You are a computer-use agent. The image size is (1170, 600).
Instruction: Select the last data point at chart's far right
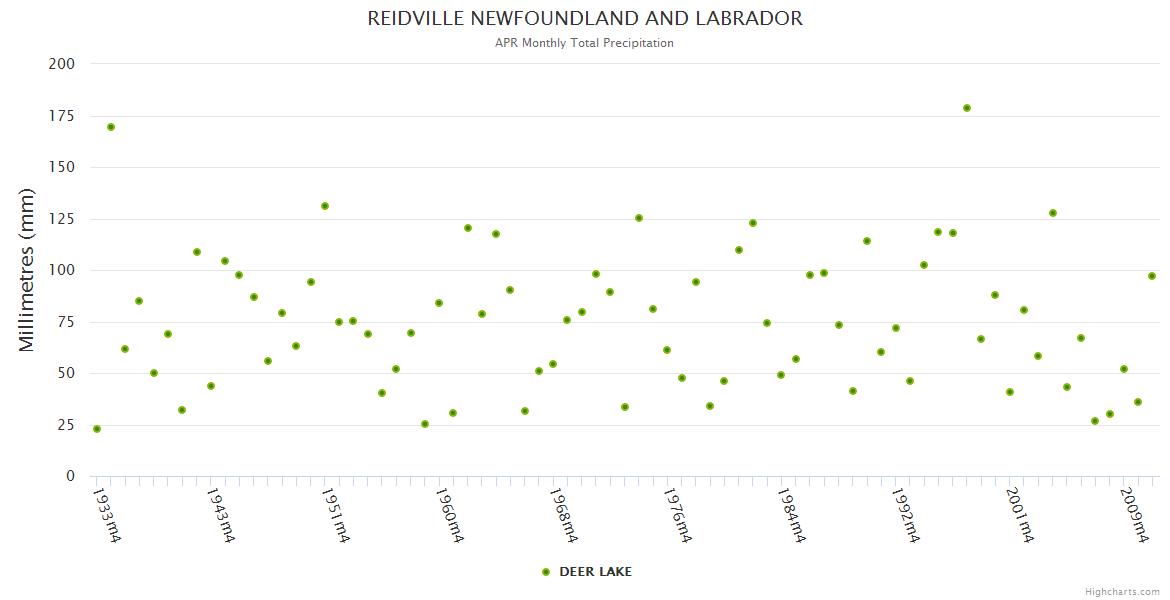pos(1152,276)
